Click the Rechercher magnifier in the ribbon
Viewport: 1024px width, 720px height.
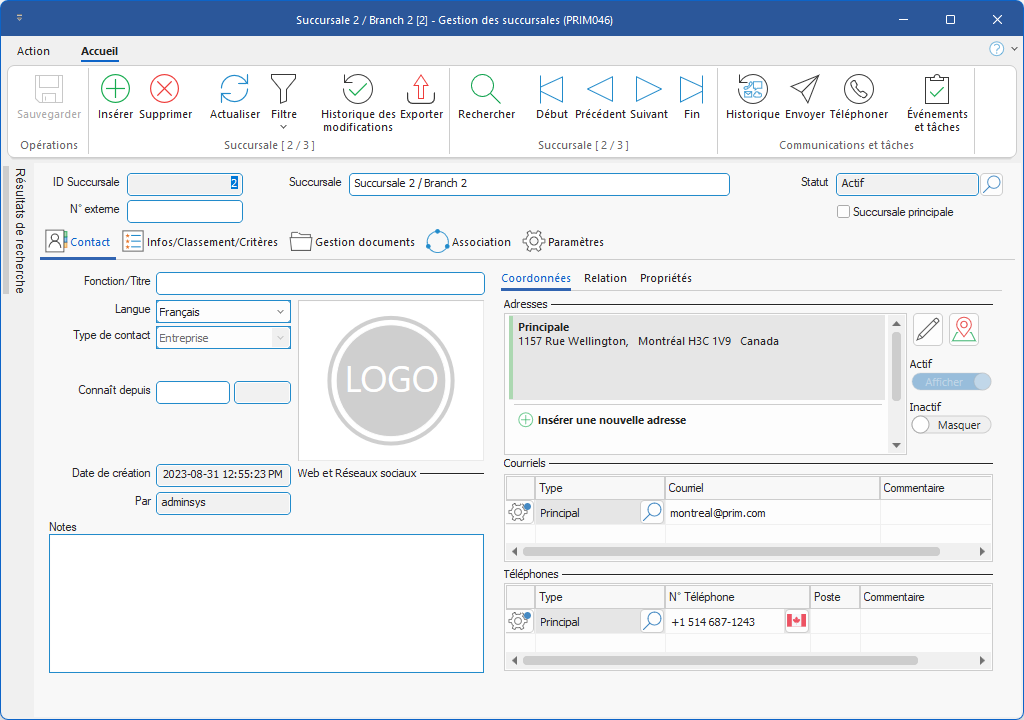[486, 89]
